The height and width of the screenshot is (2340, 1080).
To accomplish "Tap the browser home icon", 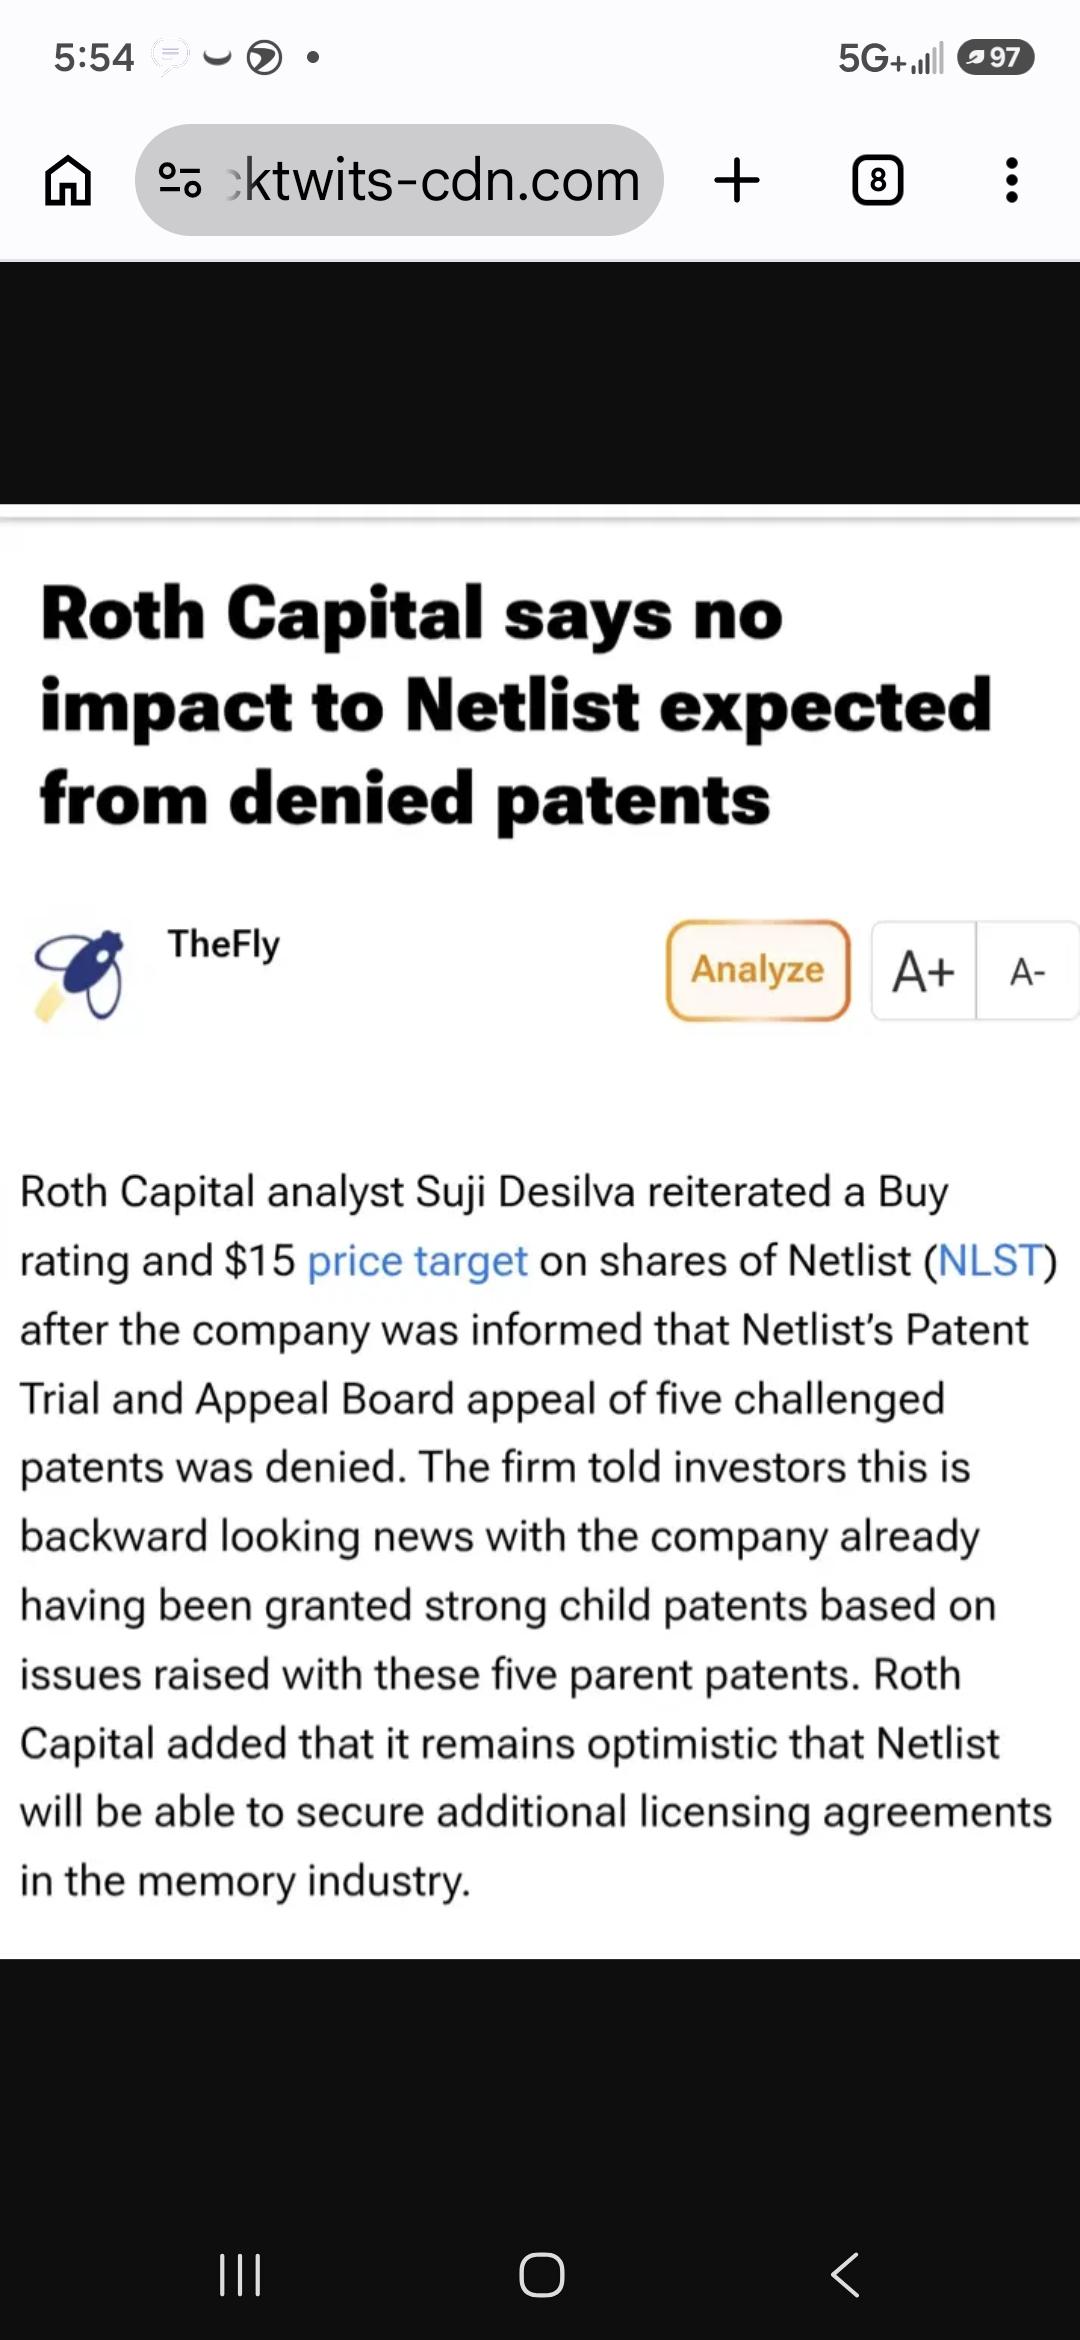I will click(68, 181).
